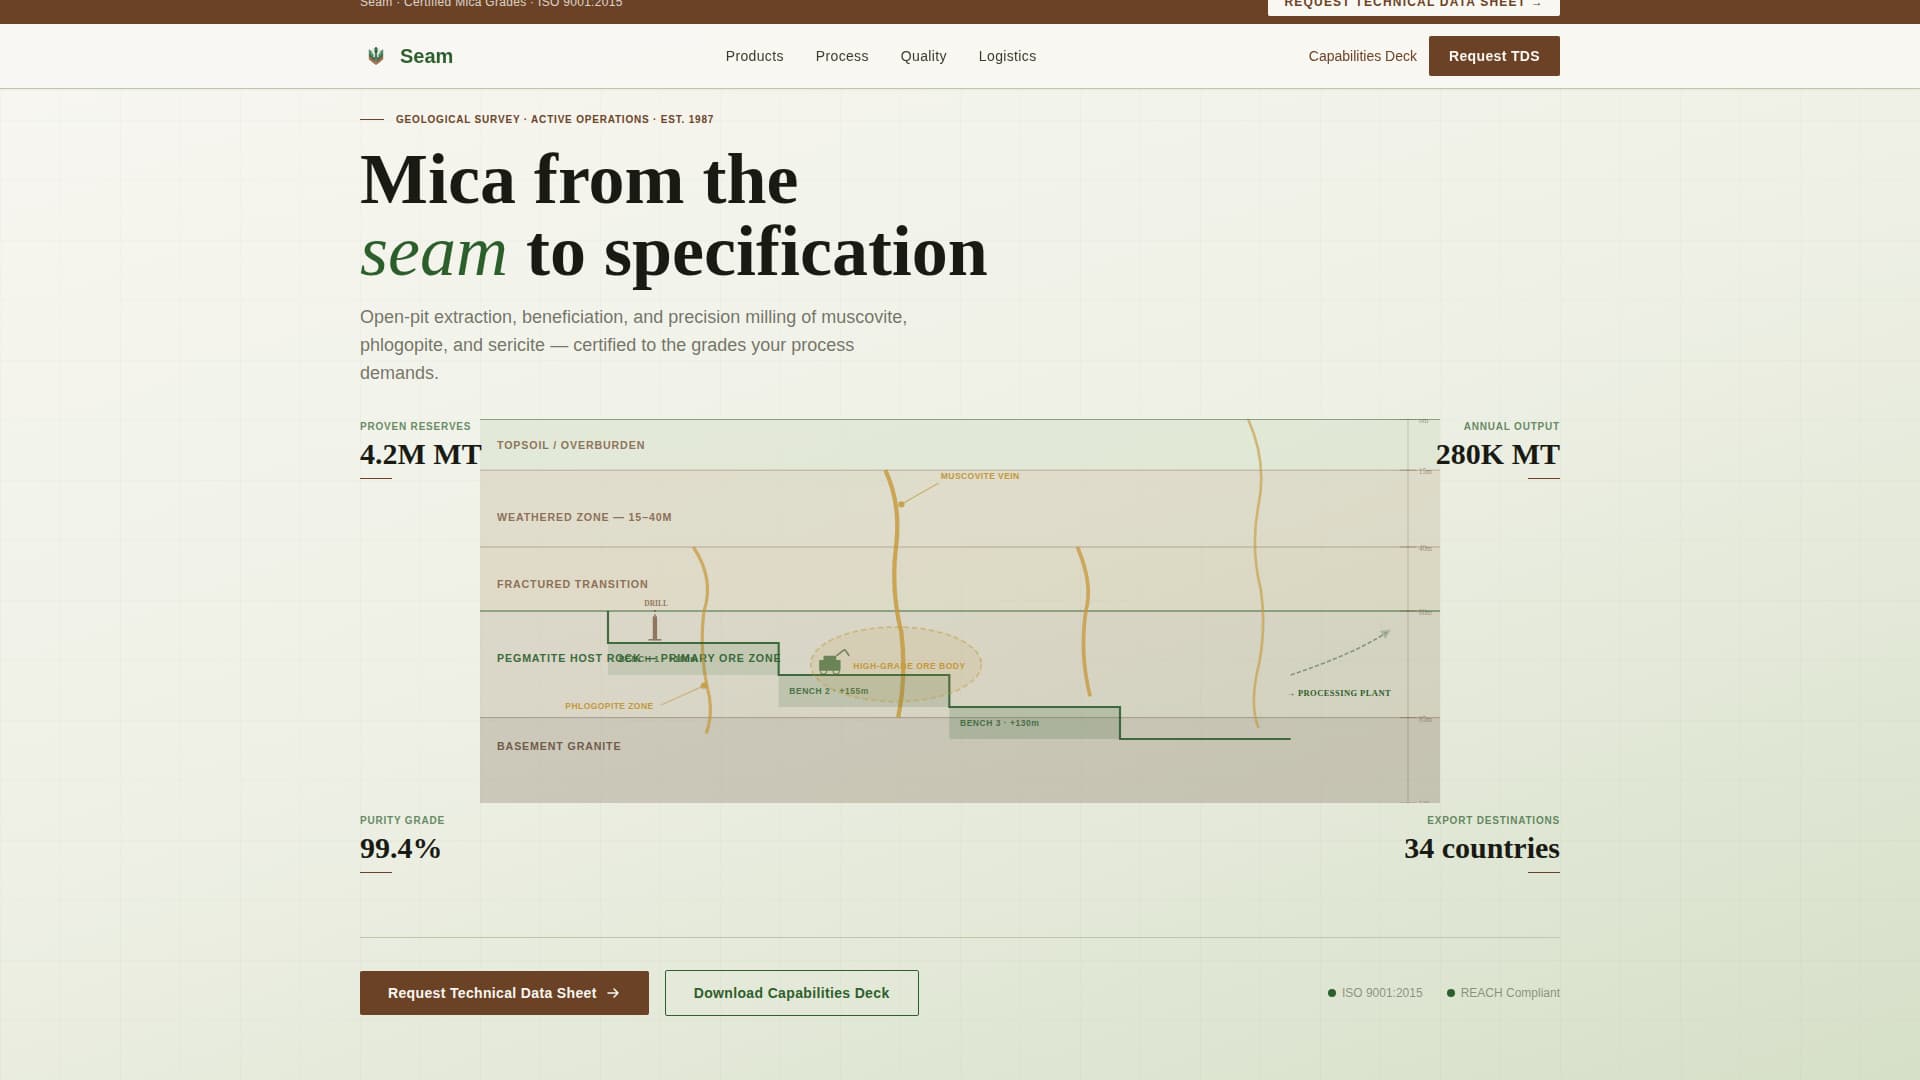The height and width of the screenshot is (1080, 1920).
Task: Click top banner Request Technical Data Sheet
Action: click(x=1413, y=5)
